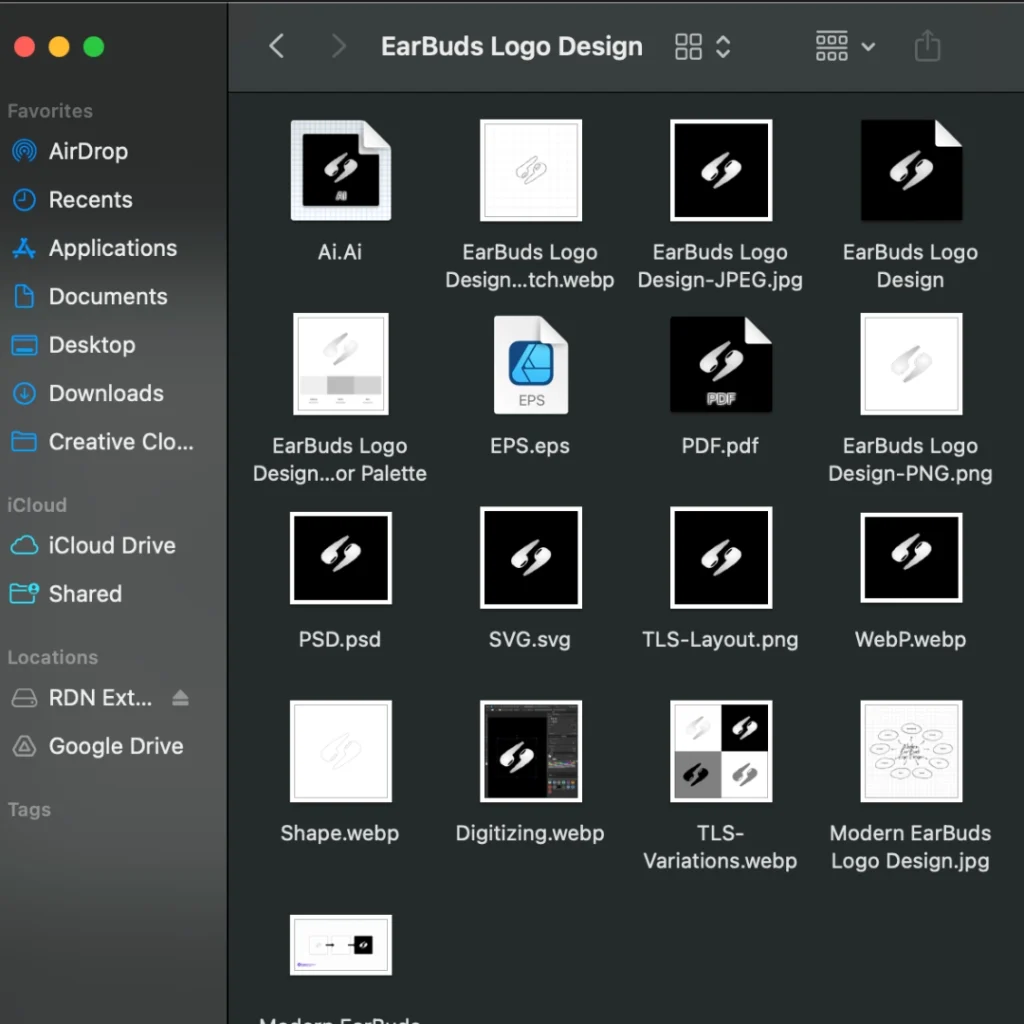1024x1024 pixels.
Task: Open the icon view switcher dropdown
Action: click(x=703, y=46)
